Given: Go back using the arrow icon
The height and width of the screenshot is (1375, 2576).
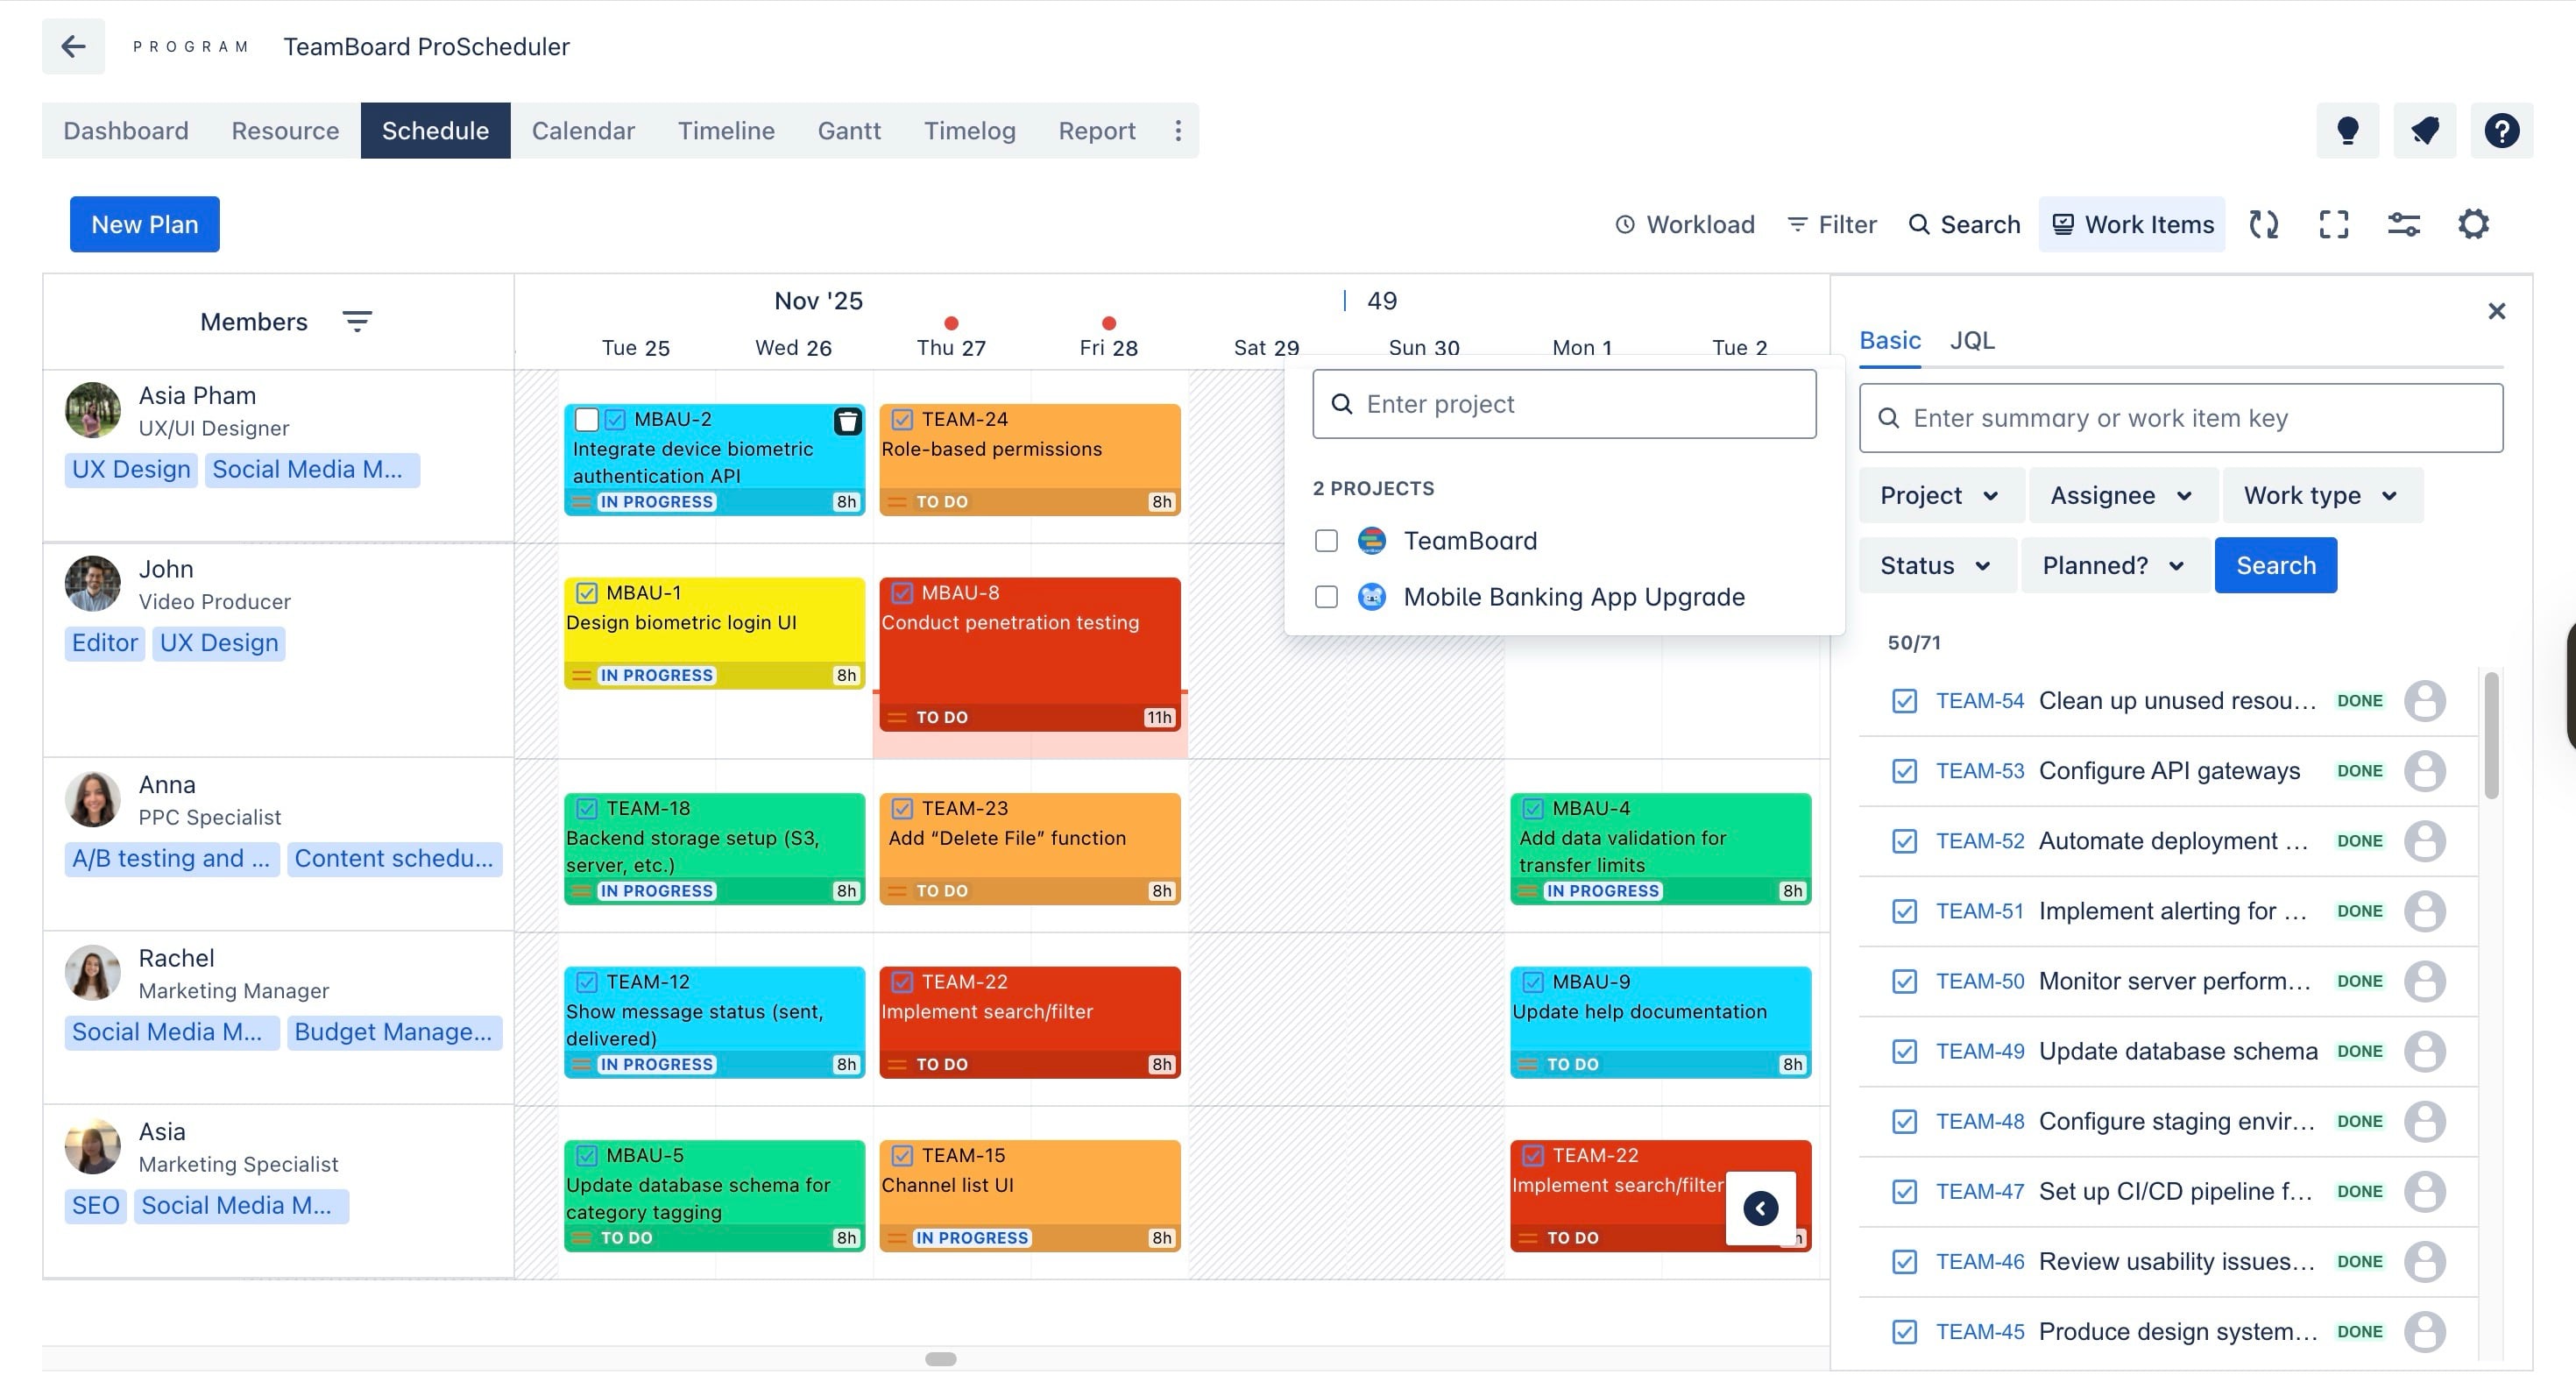Looking at the screenshot, I should click(x=73, y=46).
